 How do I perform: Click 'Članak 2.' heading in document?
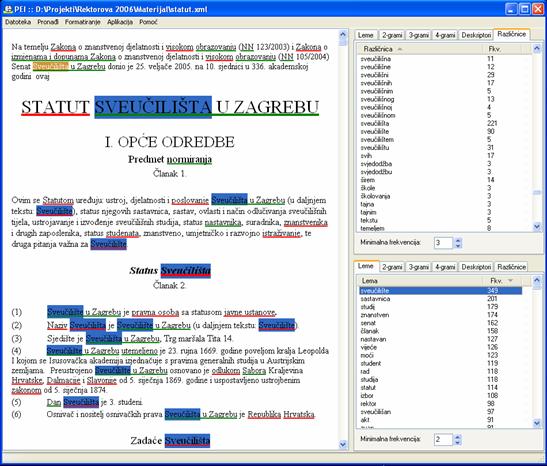[x=169, y=285]
